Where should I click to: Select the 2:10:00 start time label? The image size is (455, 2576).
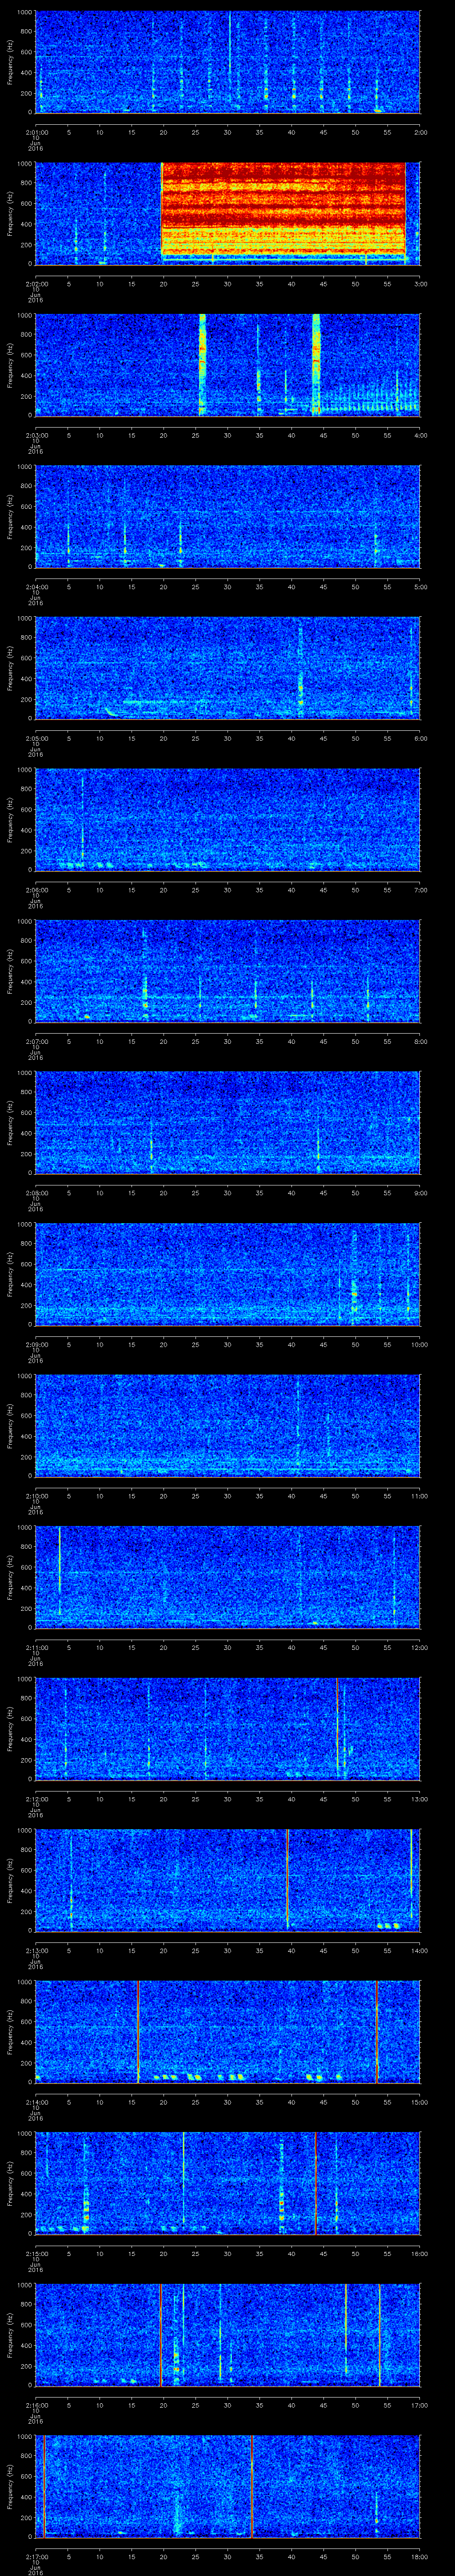point(37,1495)
